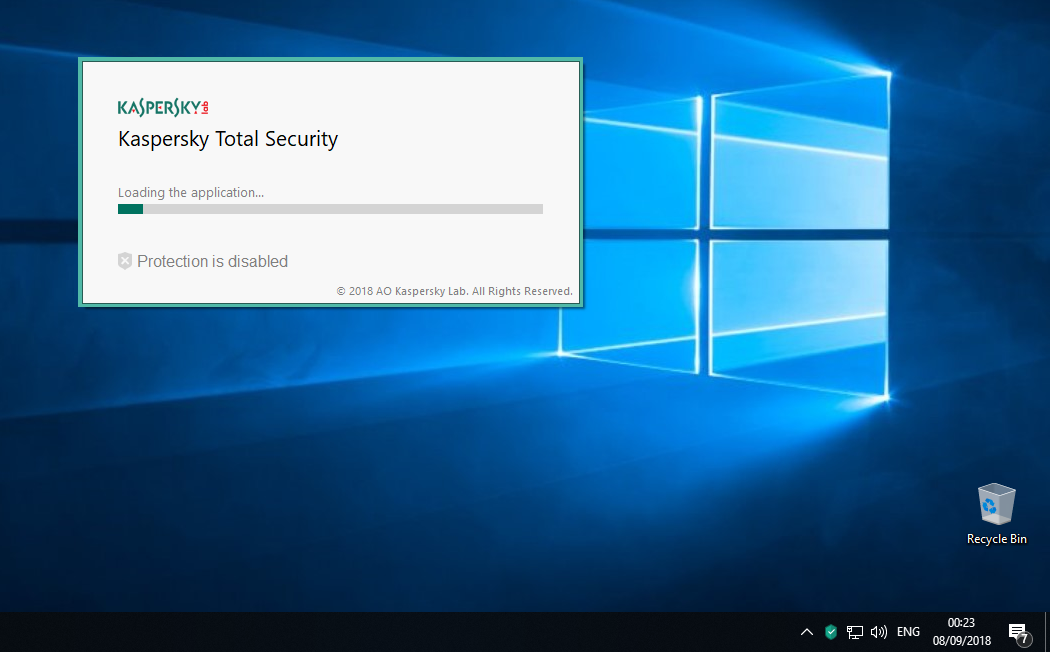Image resolution: width=1050 pixels, height=652 pixels.
Task: Click the Kaspersky Lab logo
Action: point(163,107)
